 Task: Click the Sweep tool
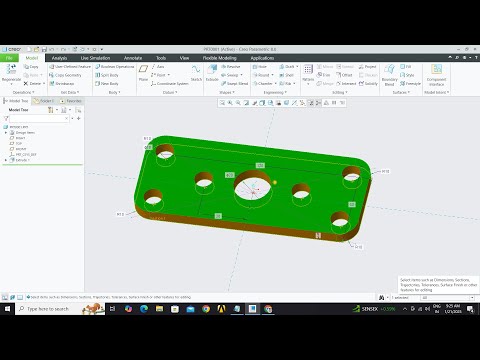[229, 75]
